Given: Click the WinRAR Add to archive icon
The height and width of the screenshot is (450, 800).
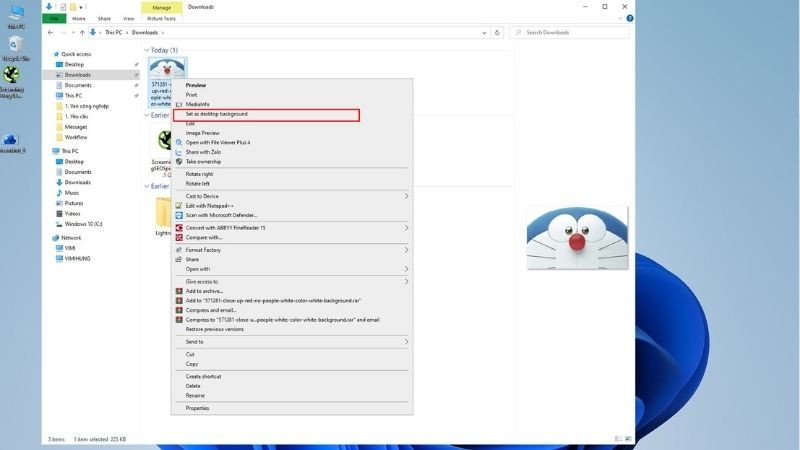Looking at the screenshot, I should [x=179, y=291].
